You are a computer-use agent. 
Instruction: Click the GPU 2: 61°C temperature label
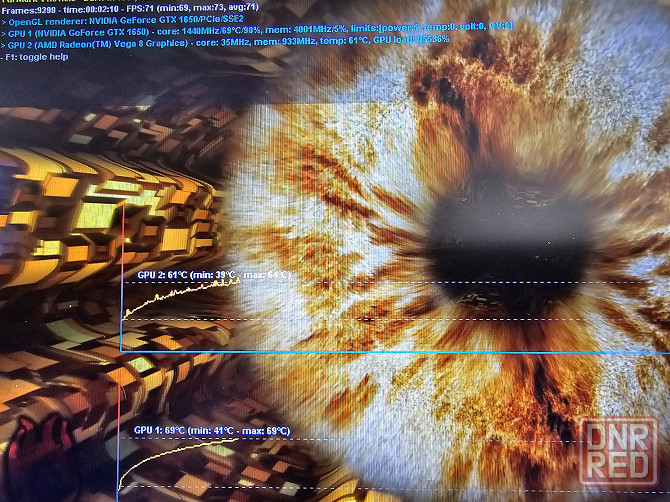pos(214,275)
